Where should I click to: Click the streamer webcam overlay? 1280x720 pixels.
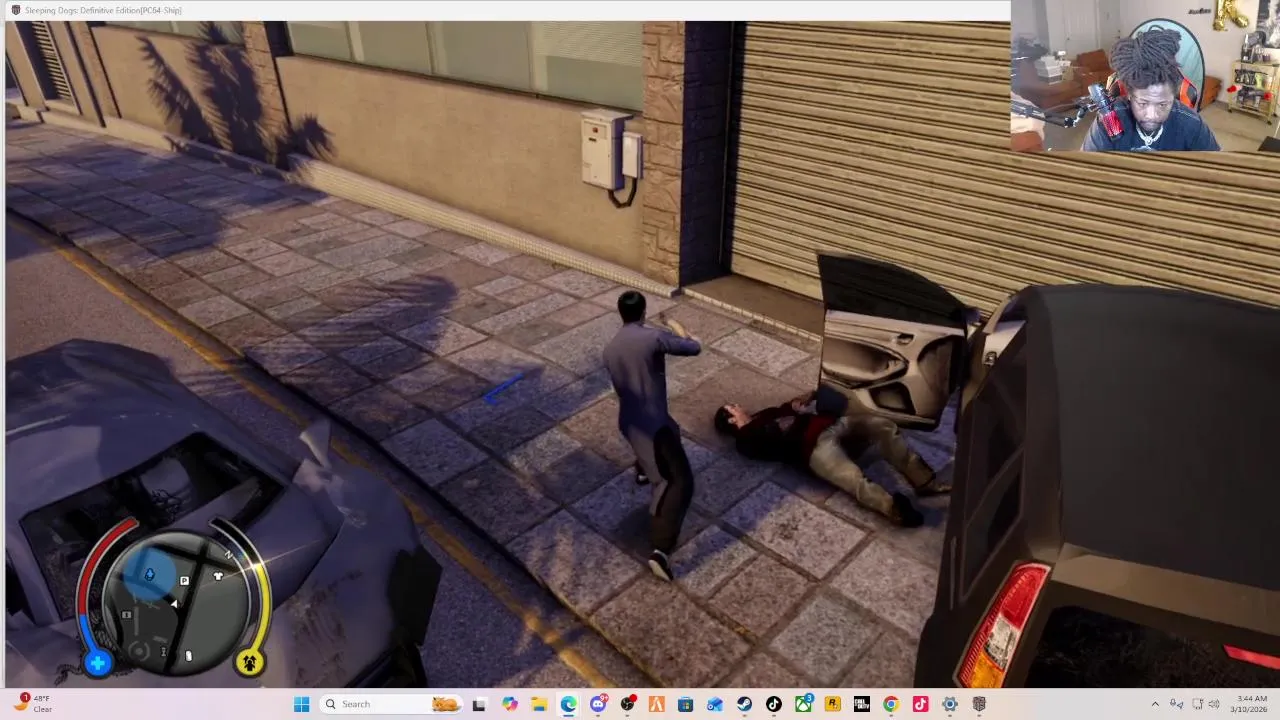coord(1145,77)
